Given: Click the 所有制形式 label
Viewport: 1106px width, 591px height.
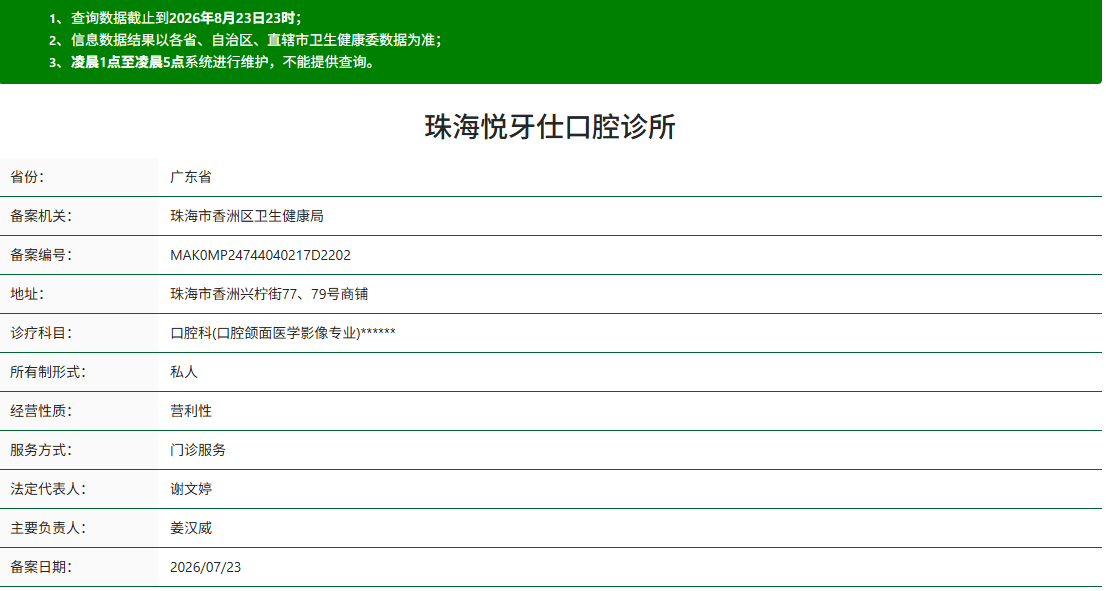Looking at the screenshot, I should coord(48,372).
